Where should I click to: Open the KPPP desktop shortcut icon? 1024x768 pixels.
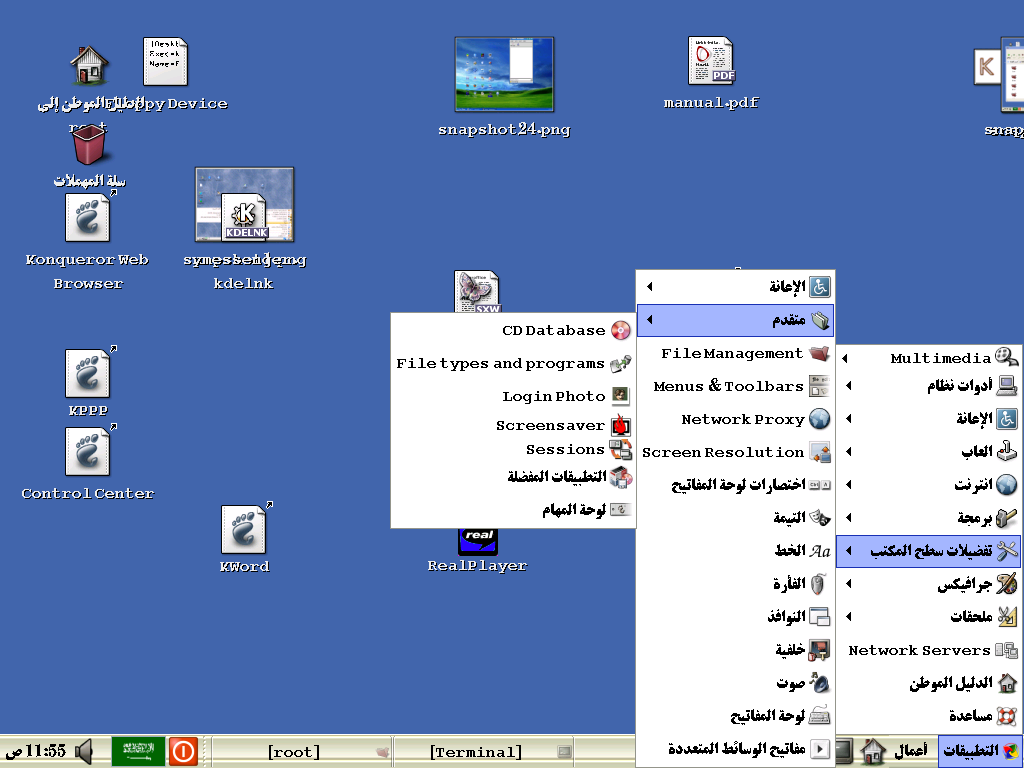[x=88, y=374]
